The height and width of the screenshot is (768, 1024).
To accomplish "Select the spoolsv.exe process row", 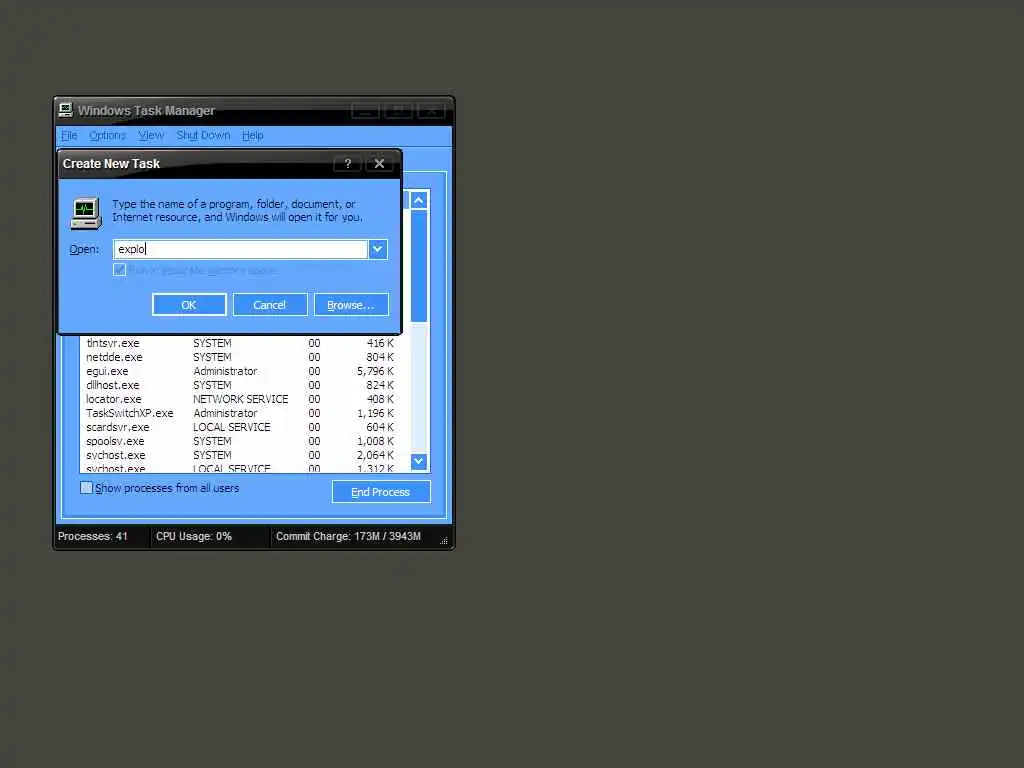I will tap(240, 441).
